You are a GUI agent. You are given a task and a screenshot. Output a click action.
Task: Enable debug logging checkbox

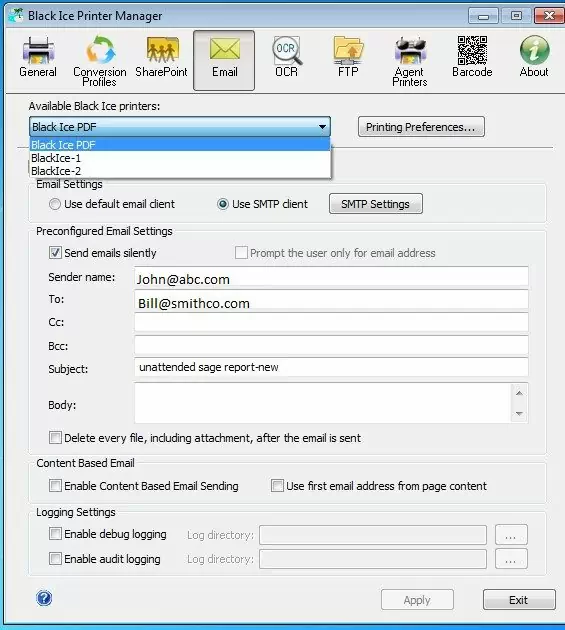point(55,534)
